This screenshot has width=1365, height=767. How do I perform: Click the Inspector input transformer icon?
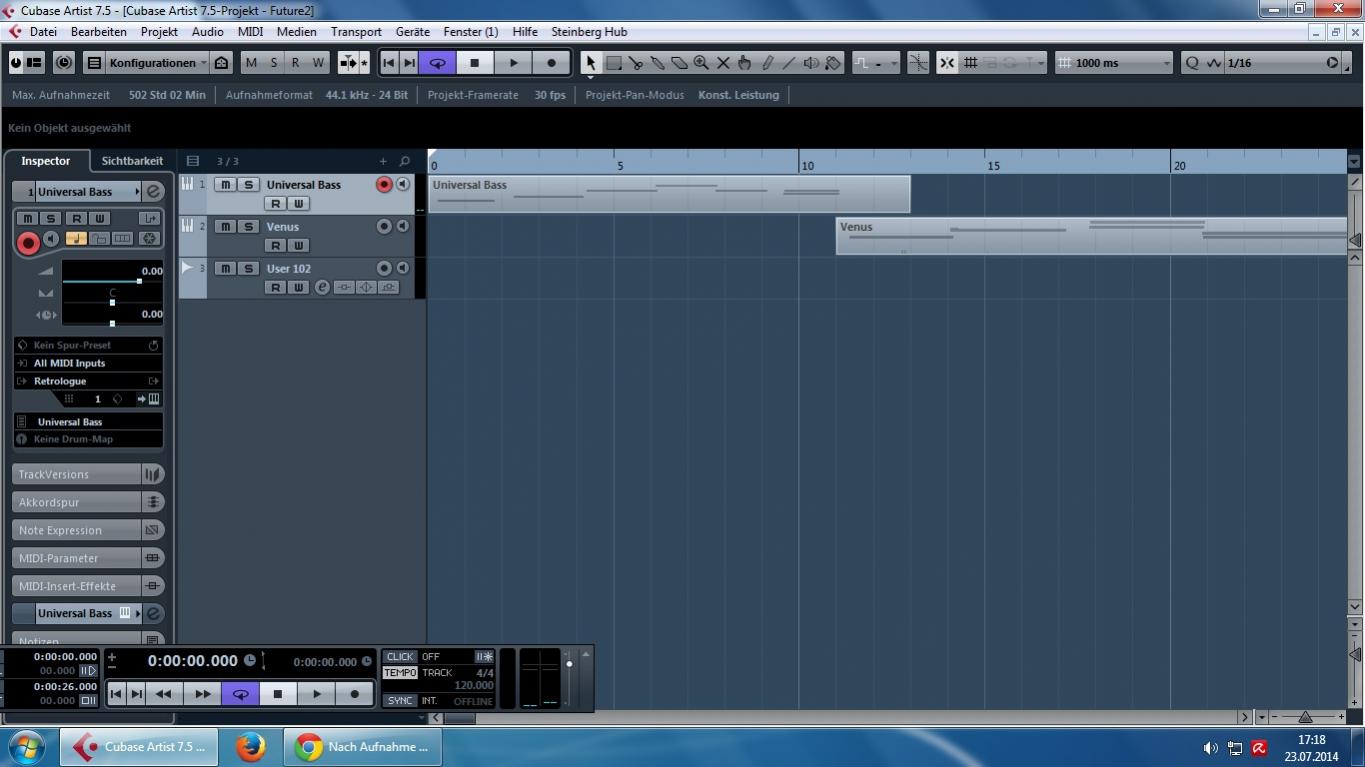point(151,218)
